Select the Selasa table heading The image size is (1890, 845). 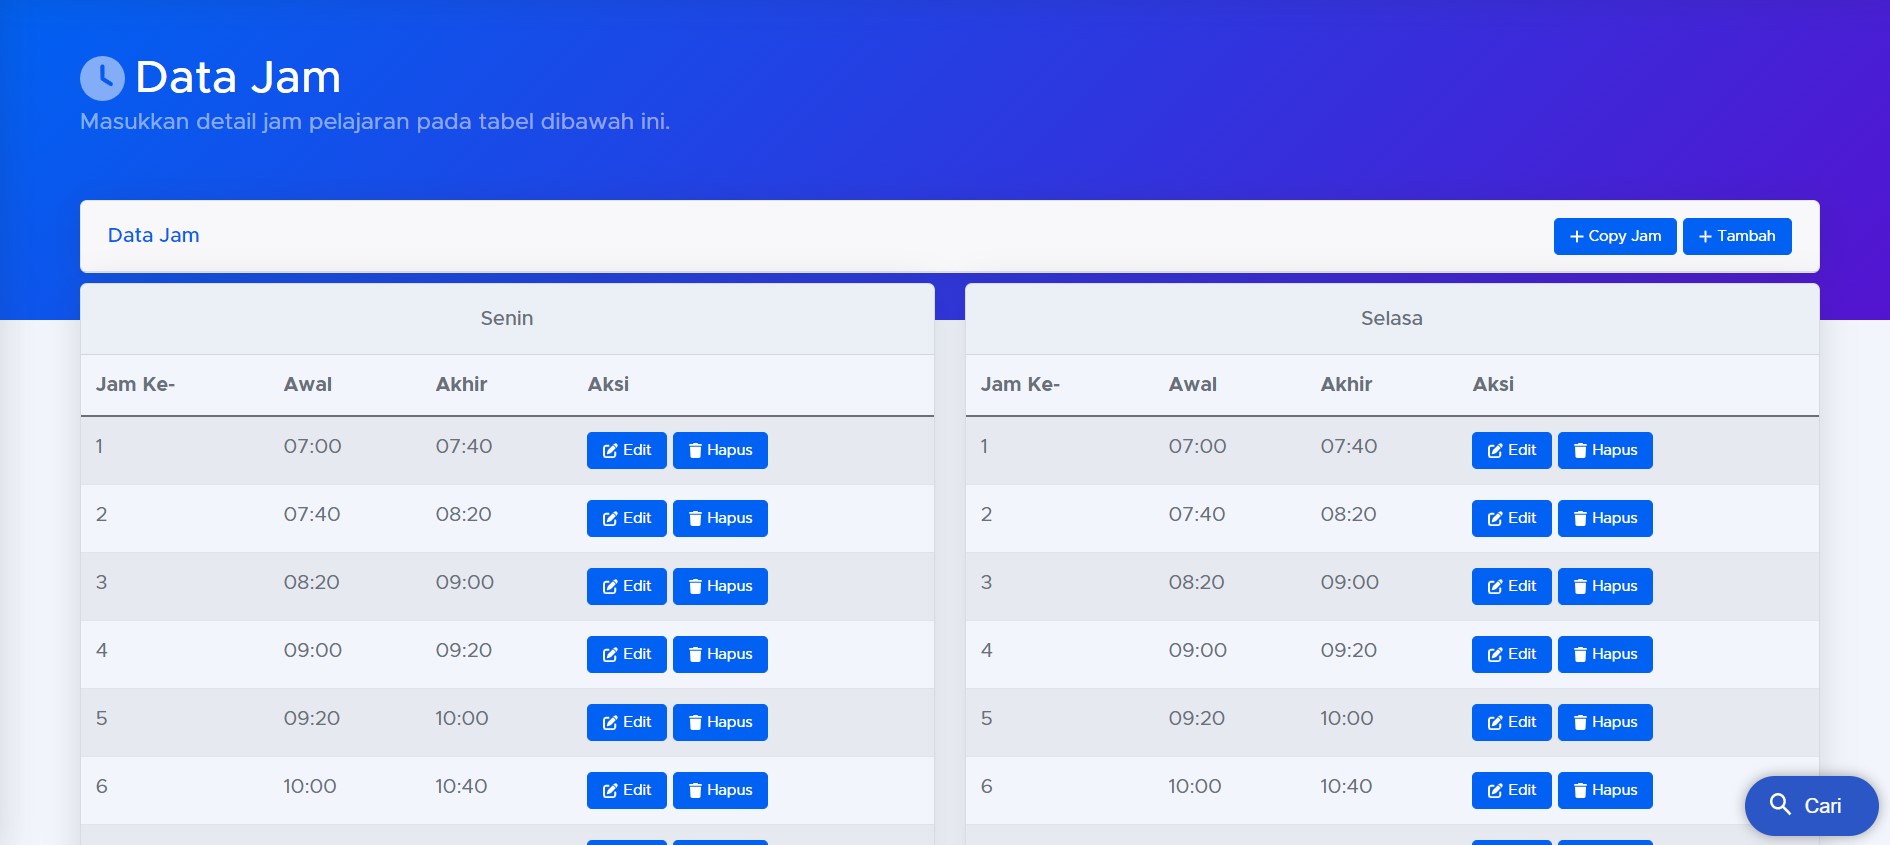point(1392,318)
